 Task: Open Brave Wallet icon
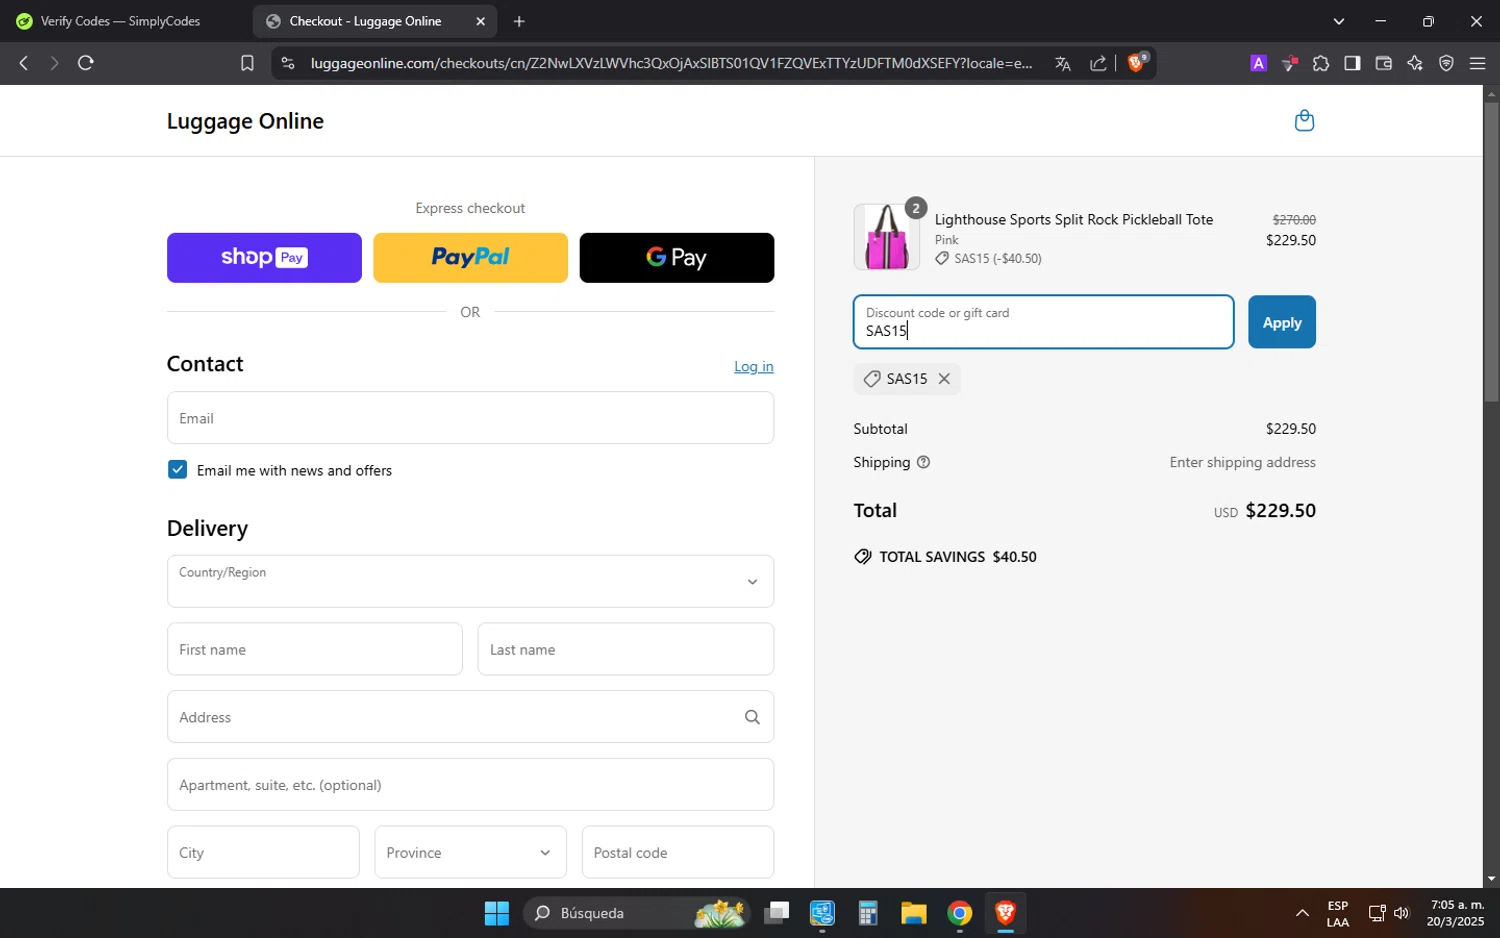click(x=1384, y=63)
